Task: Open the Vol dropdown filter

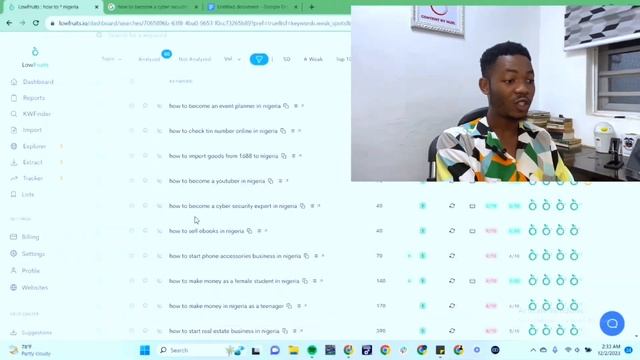Action: coord(232,59)
